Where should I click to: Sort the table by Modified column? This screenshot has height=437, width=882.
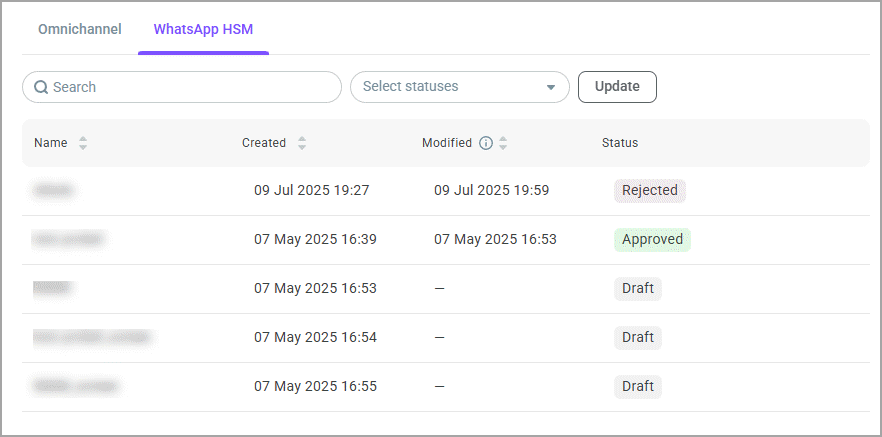point(503,143)
